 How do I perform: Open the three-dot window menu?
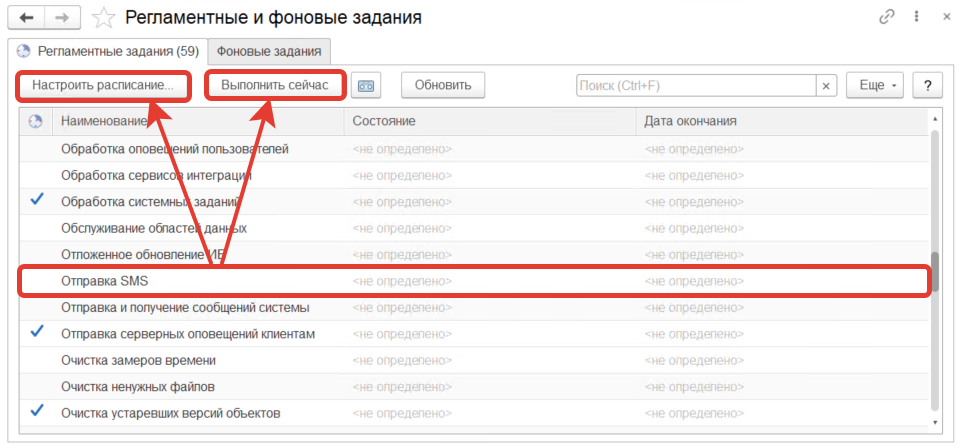tap(916, 17)
